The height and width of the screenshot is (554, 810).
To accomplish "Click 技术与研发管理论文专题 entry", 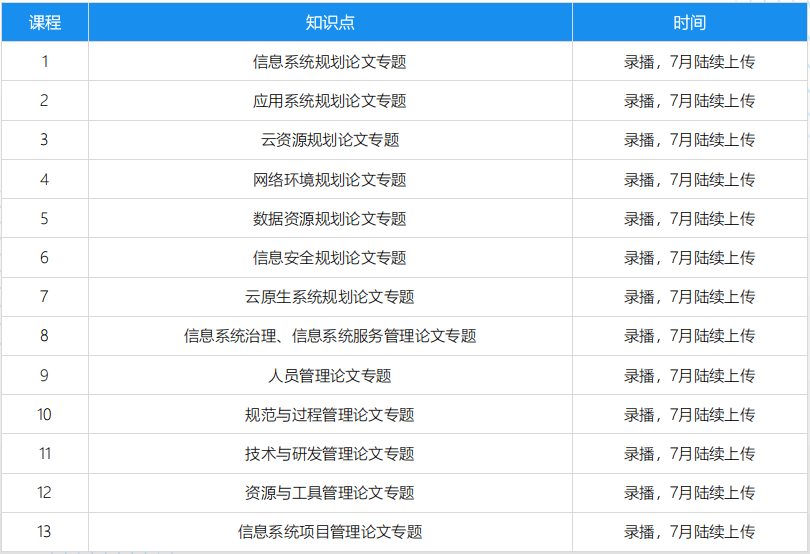I will pyautogui.click(x=330, y=454).
